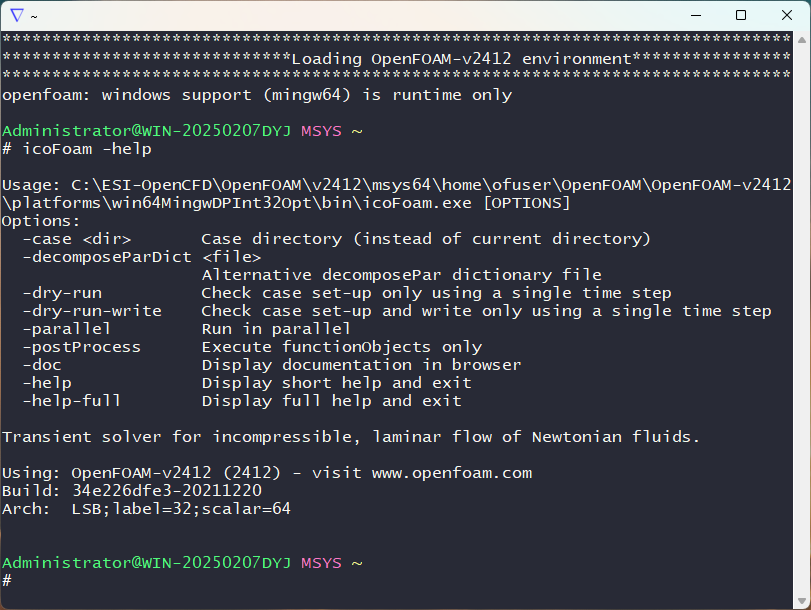Click the 'icoFoam.exe [OPTIONS]' usage text

click(x=465, y=203)
